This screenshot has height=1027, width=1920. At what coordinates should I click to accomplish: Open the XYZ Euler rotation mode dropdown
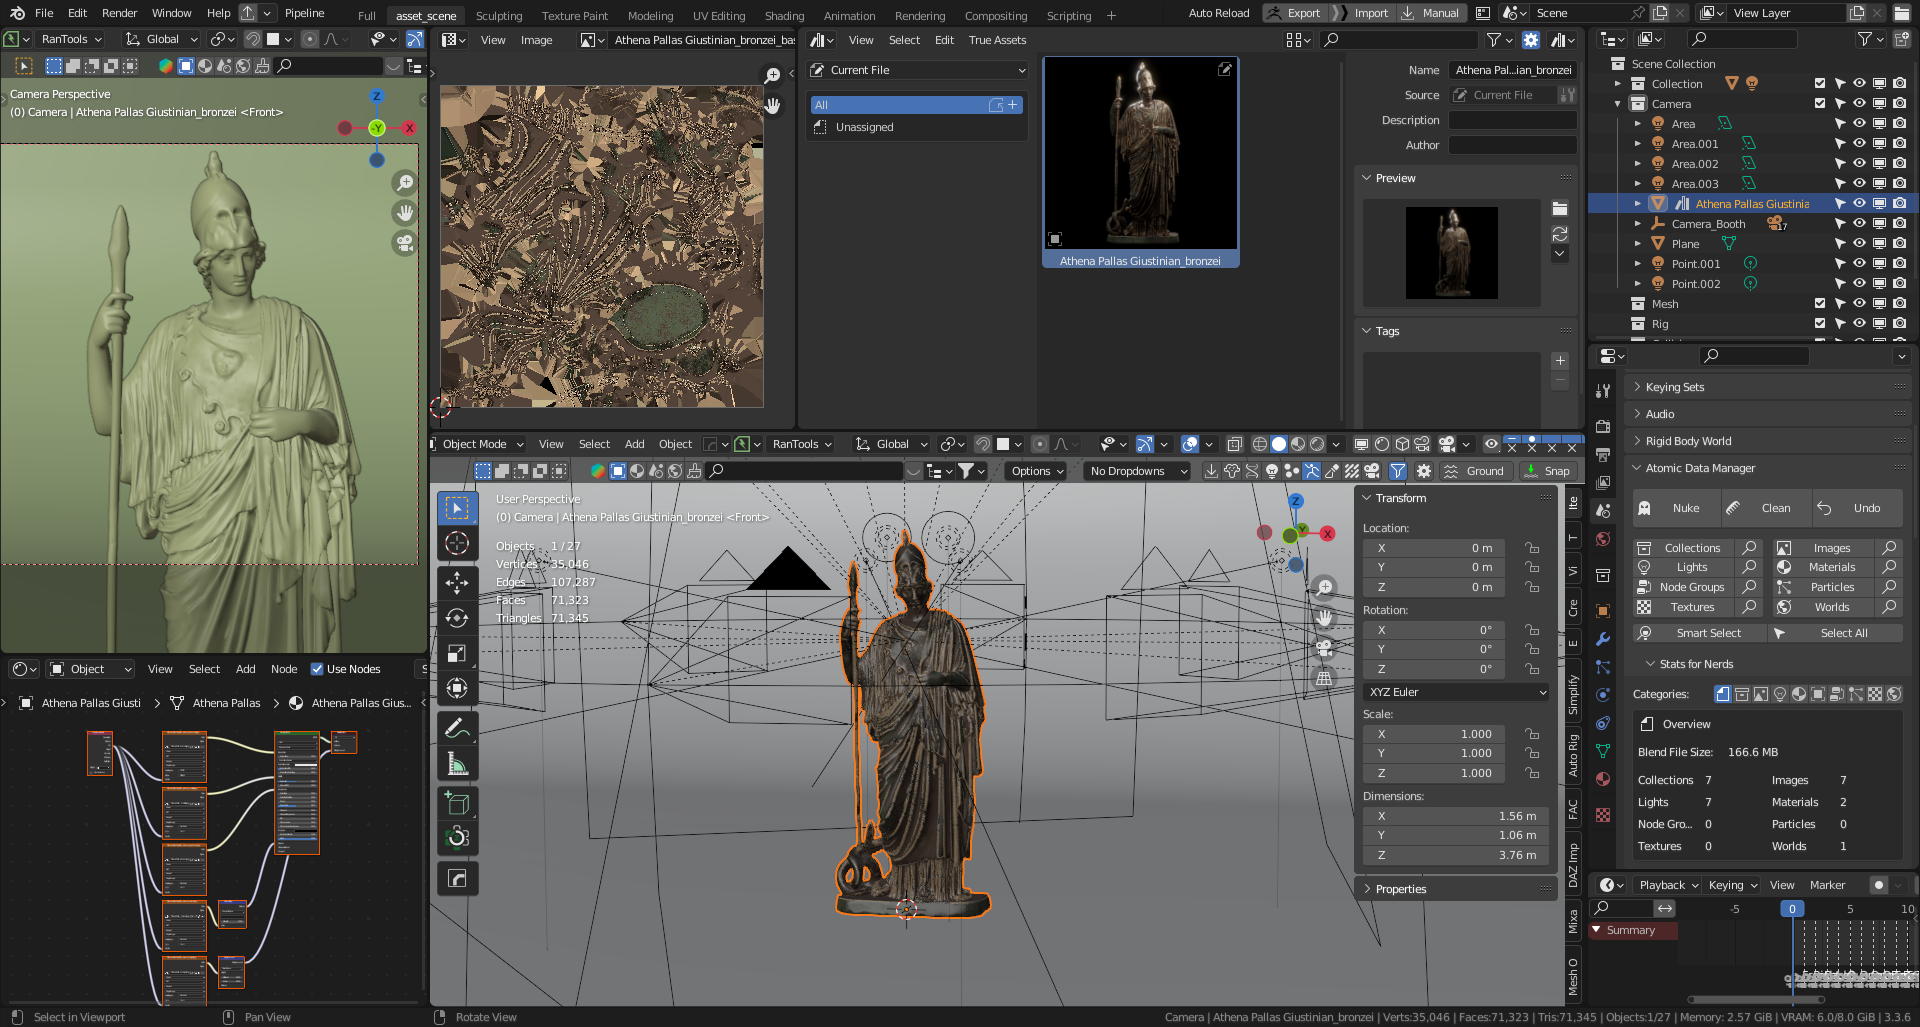point(1456,692)
